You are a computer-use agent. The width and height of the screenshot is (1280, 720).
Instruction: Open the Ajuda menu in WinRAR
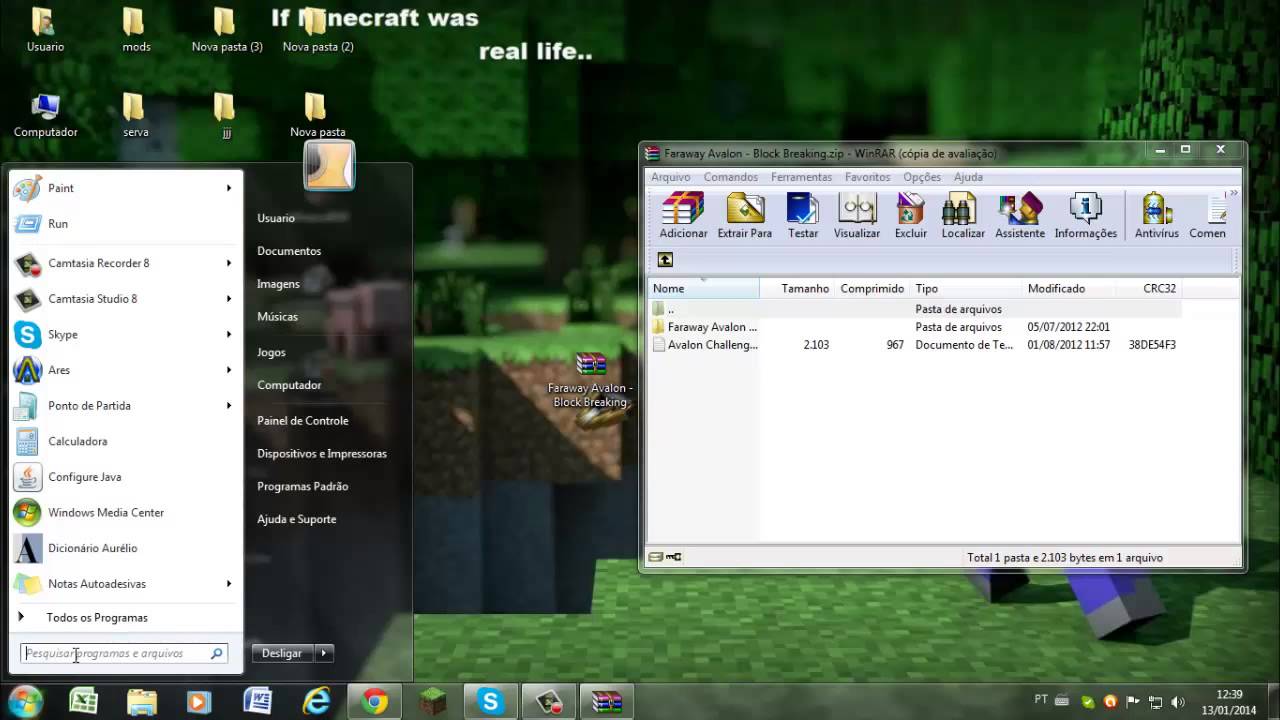[968, 177]
